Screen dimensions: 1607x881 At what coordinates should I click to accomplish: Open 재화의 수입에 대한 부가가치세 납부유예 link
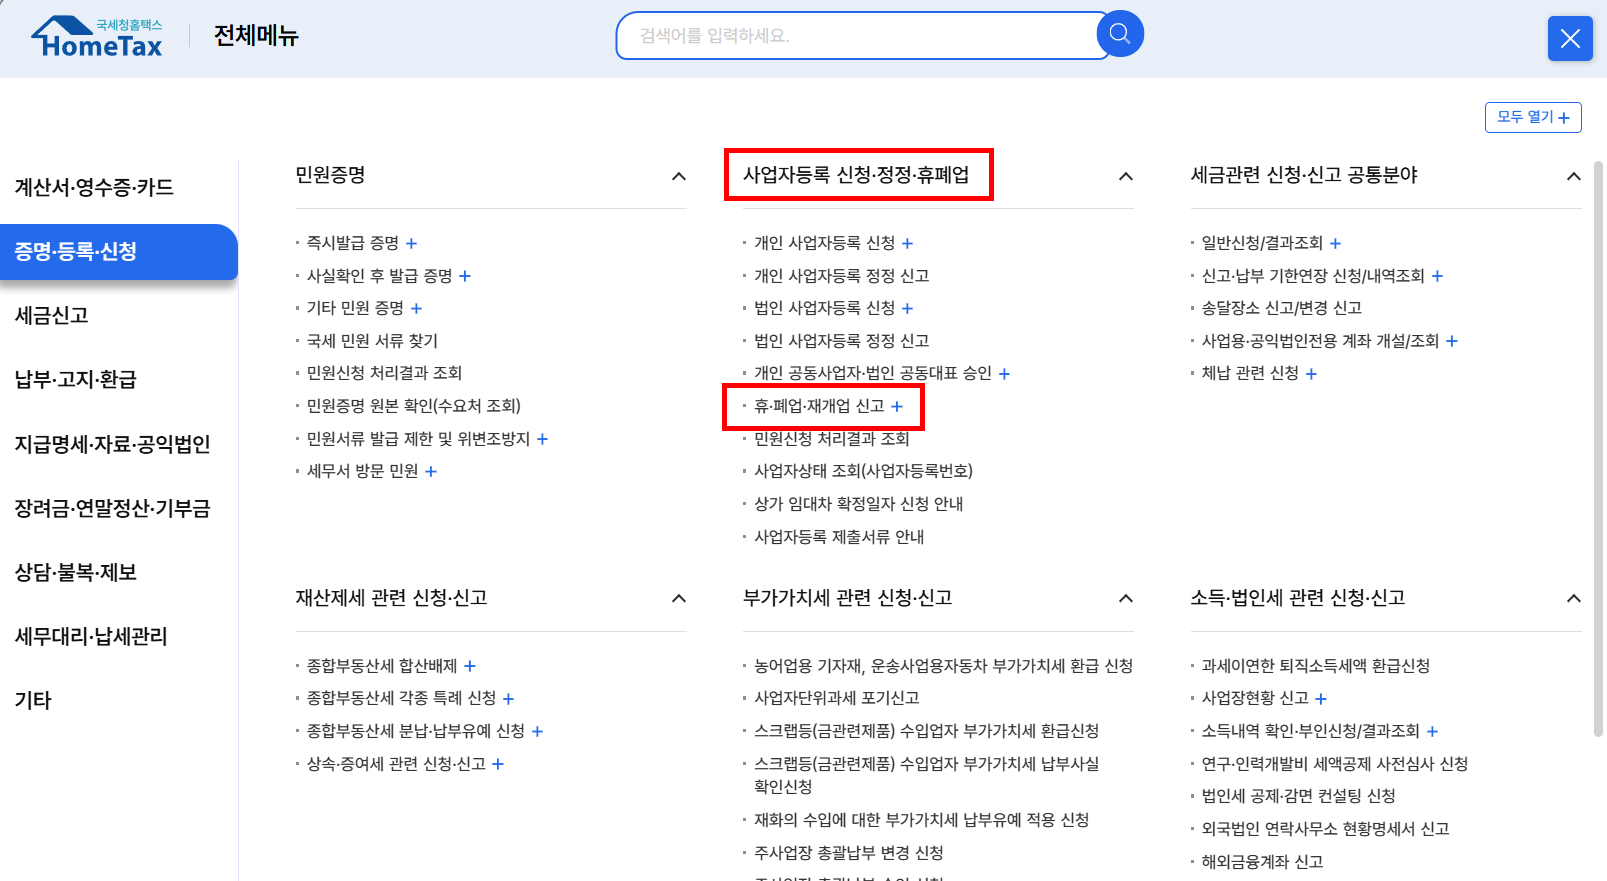(921, 820)
